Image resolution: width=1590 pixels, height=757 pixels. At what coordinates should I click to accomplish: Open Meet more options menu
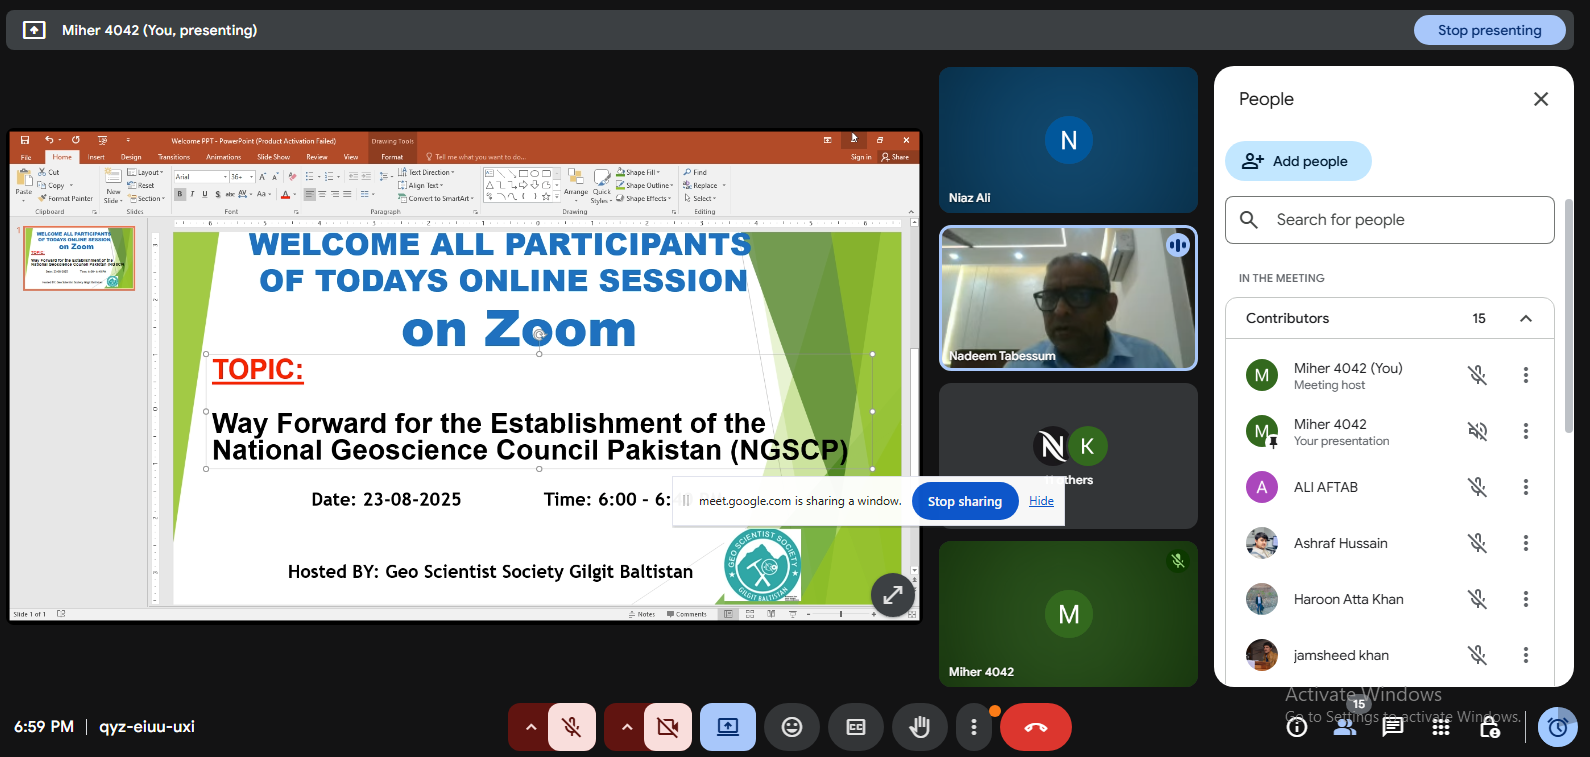[x=974, y=727]
